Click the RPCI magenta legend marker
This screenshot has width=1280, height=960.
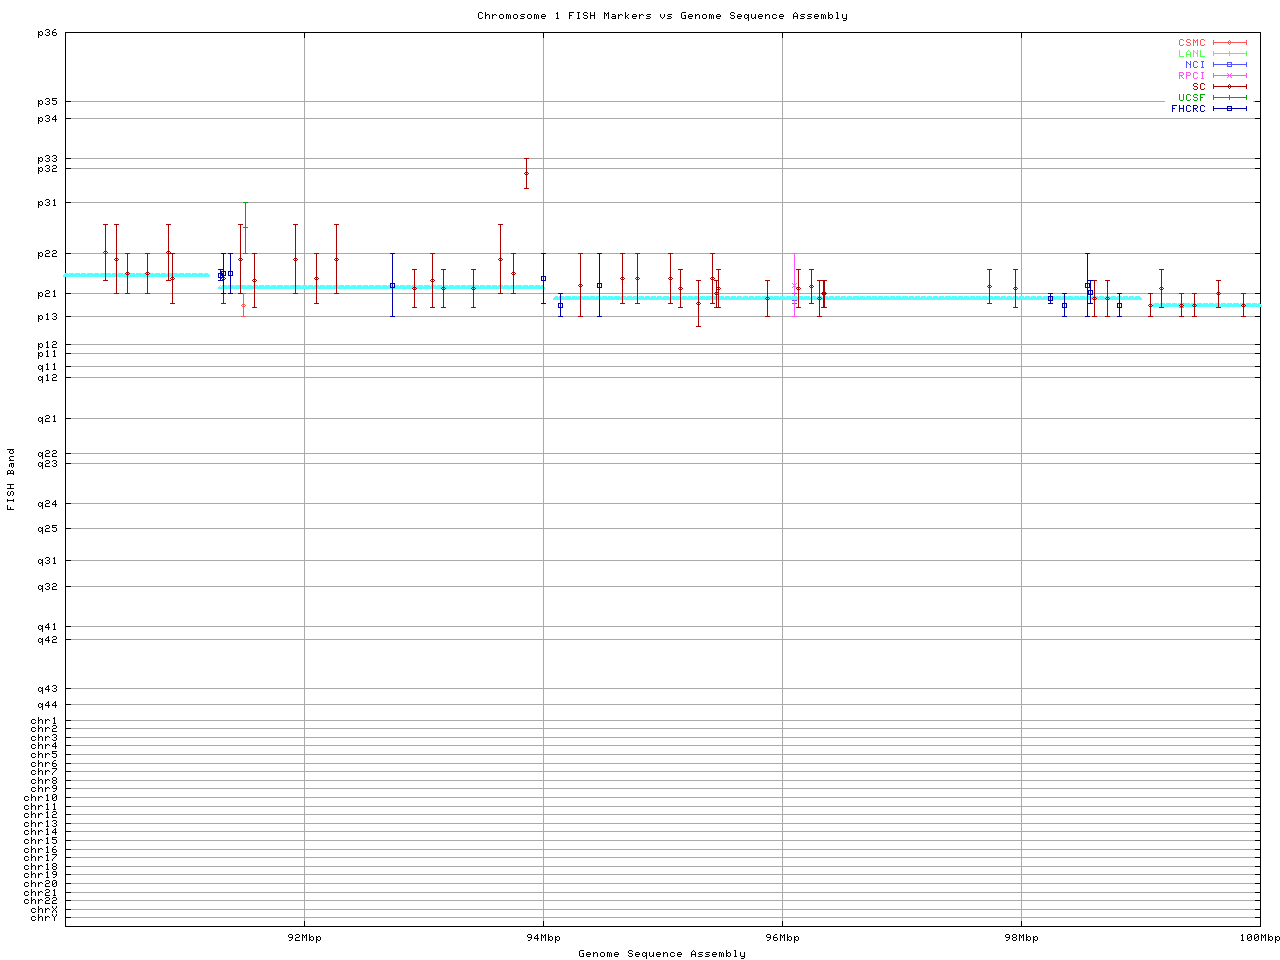[1229, 76]
